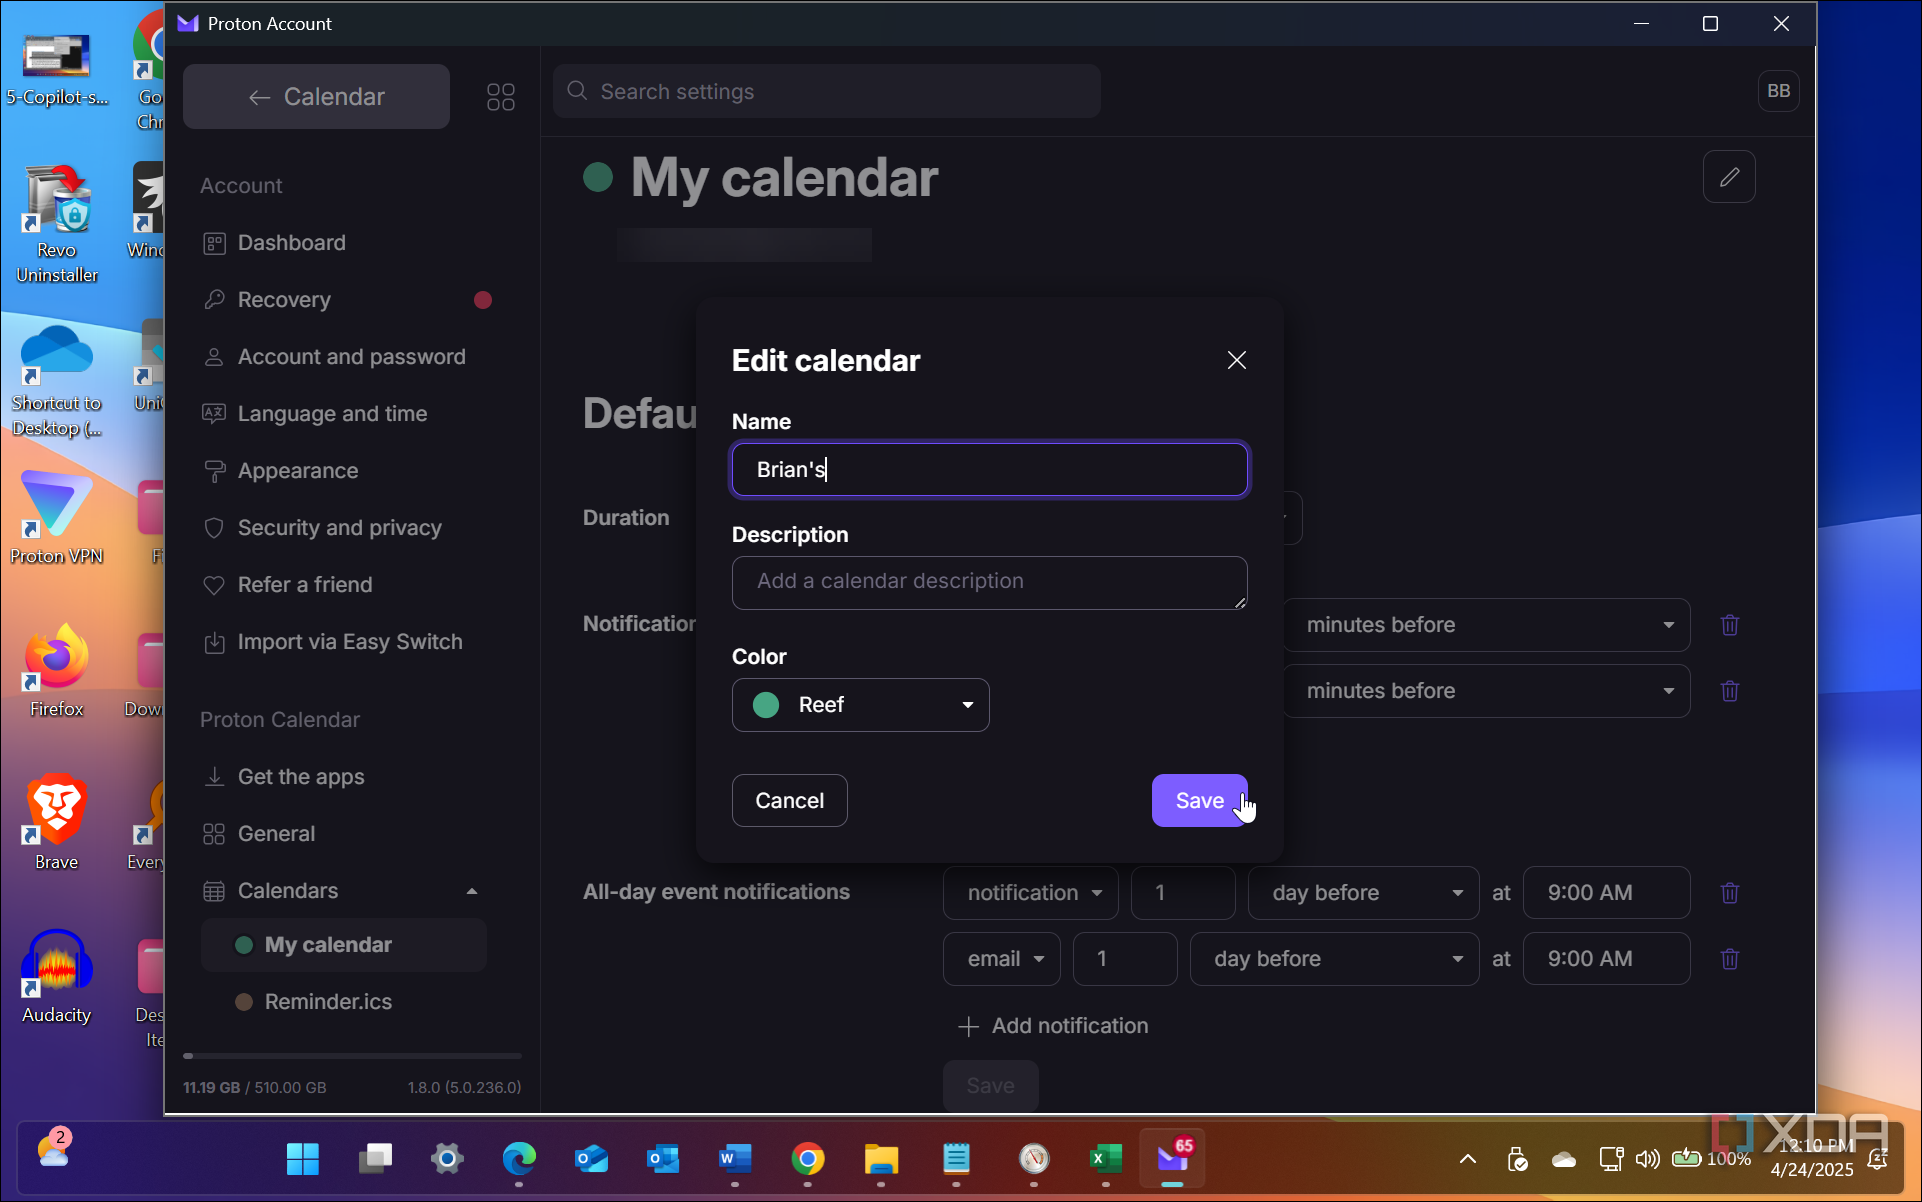Click the Search settings field
The width and height of the screenshot is (1922, 1202).
click(826, 91)
